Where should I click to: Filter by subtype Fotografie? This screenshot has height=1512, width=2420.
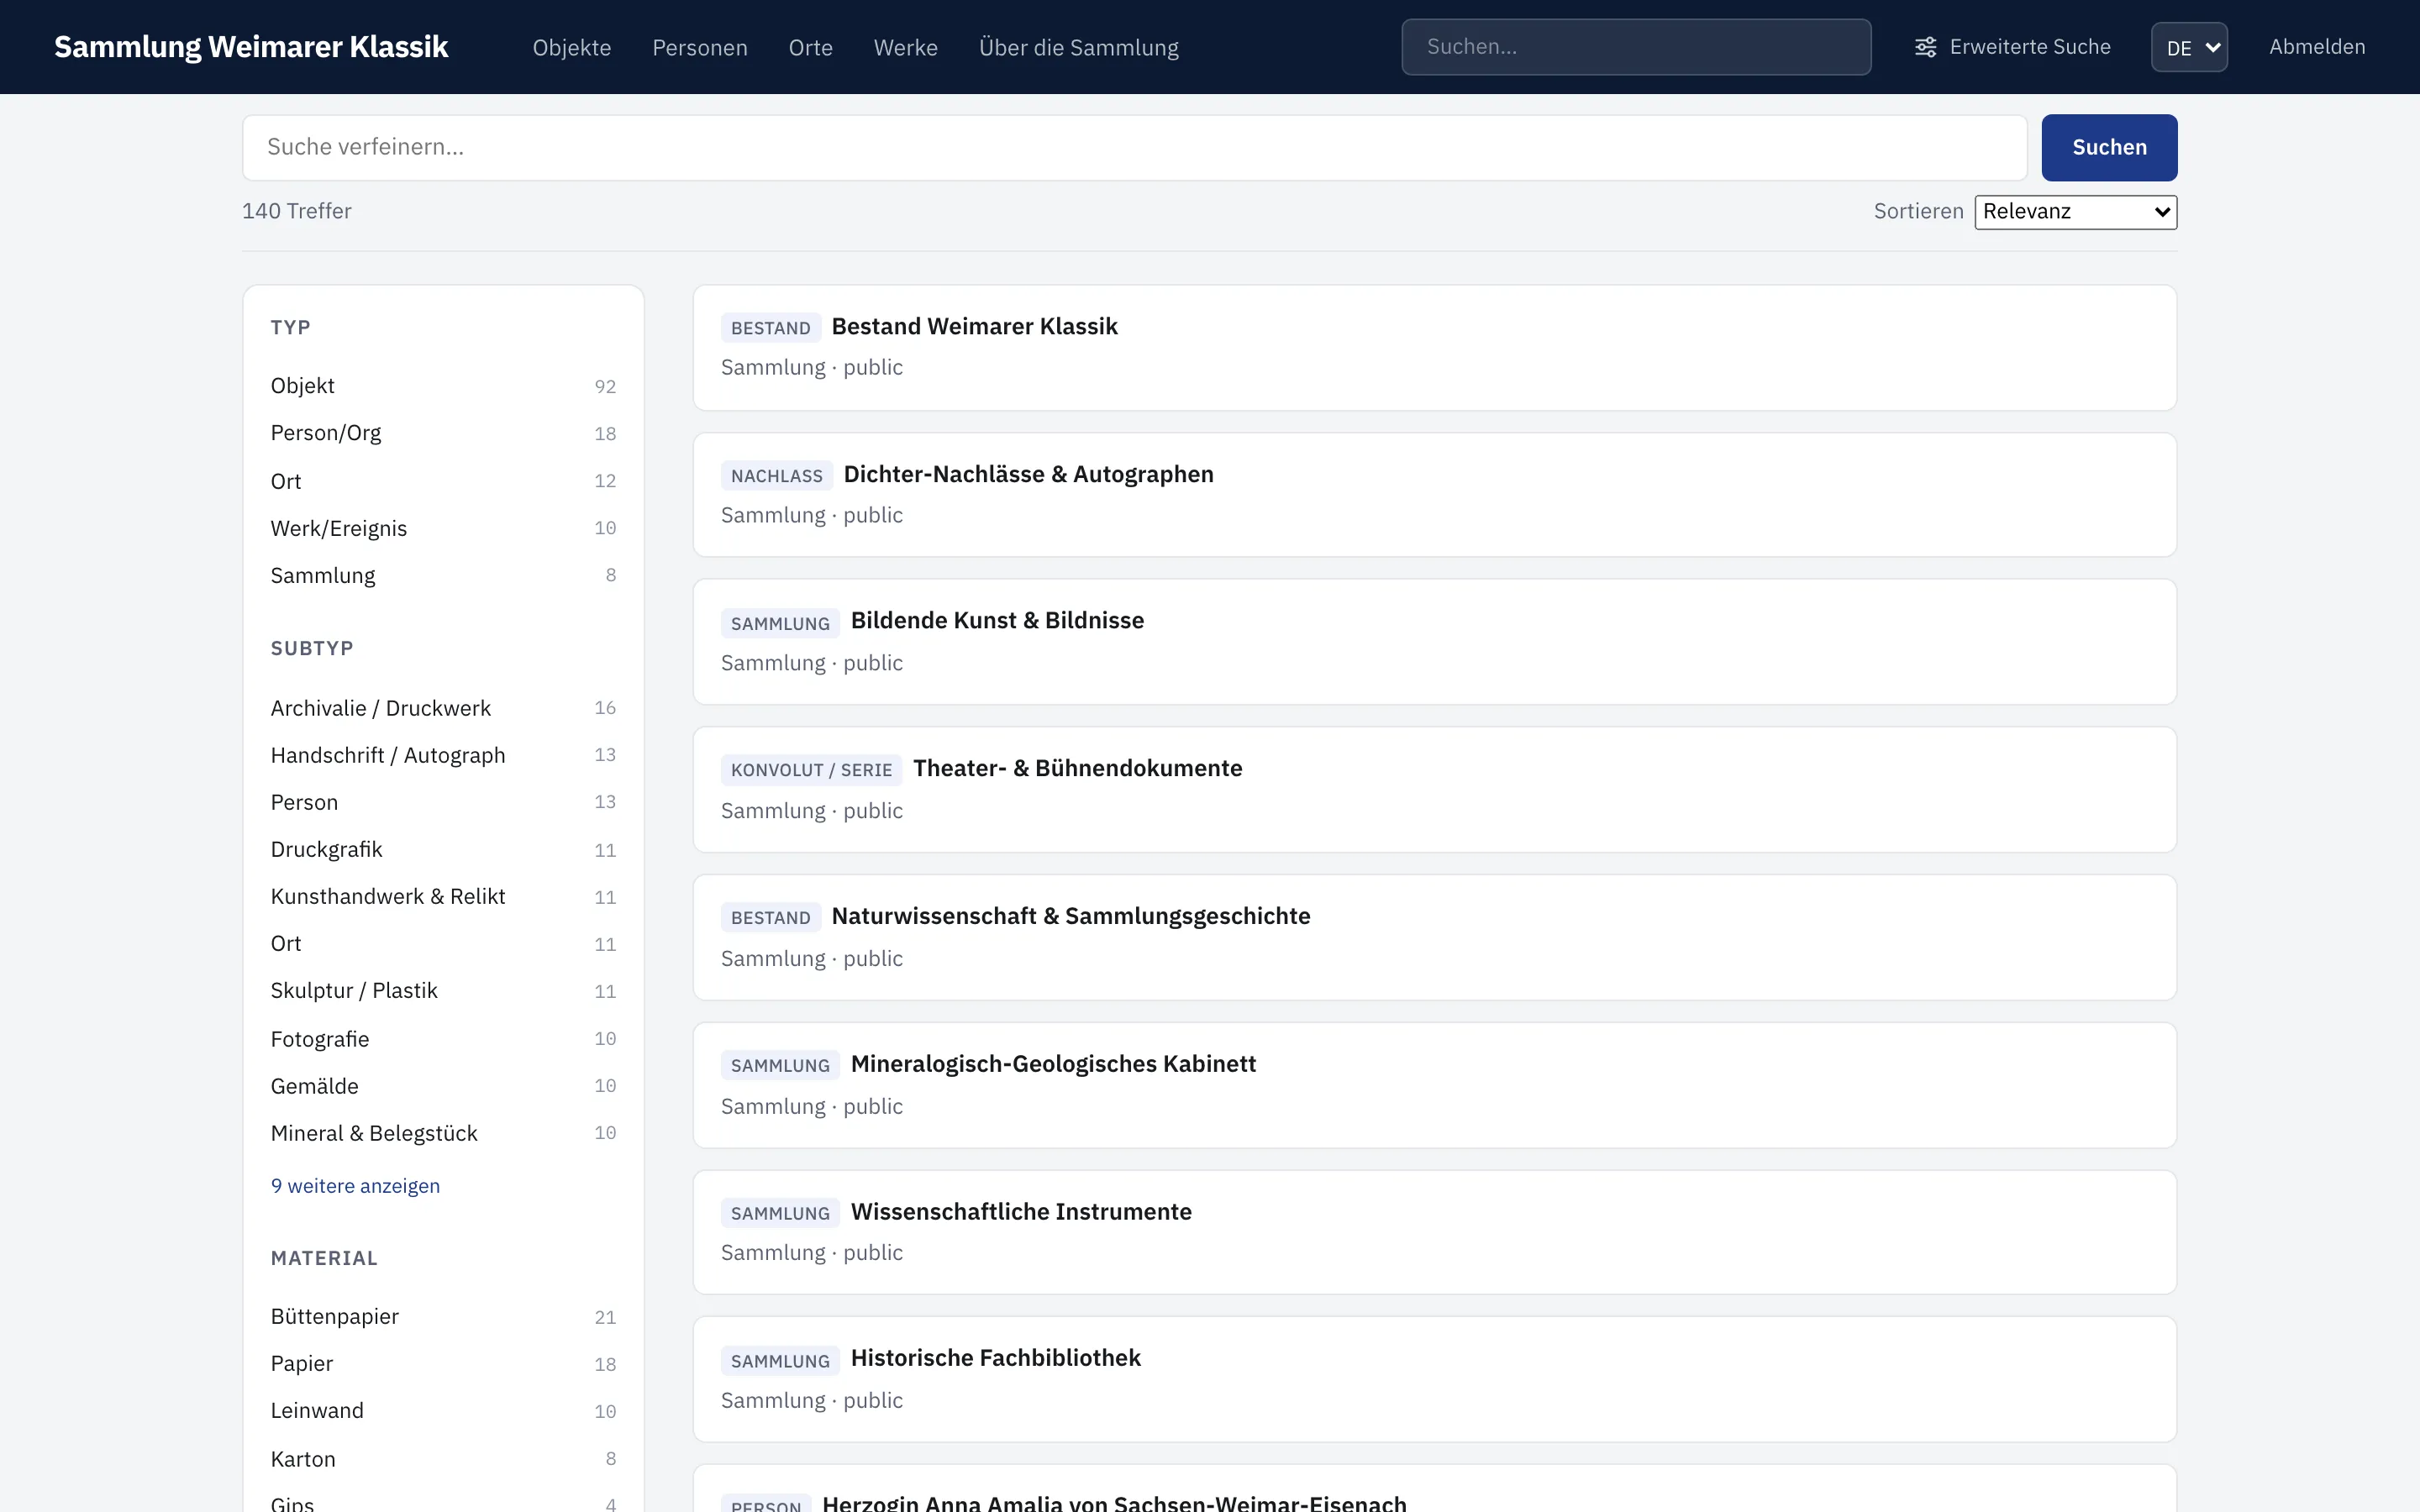point(443,1039)
